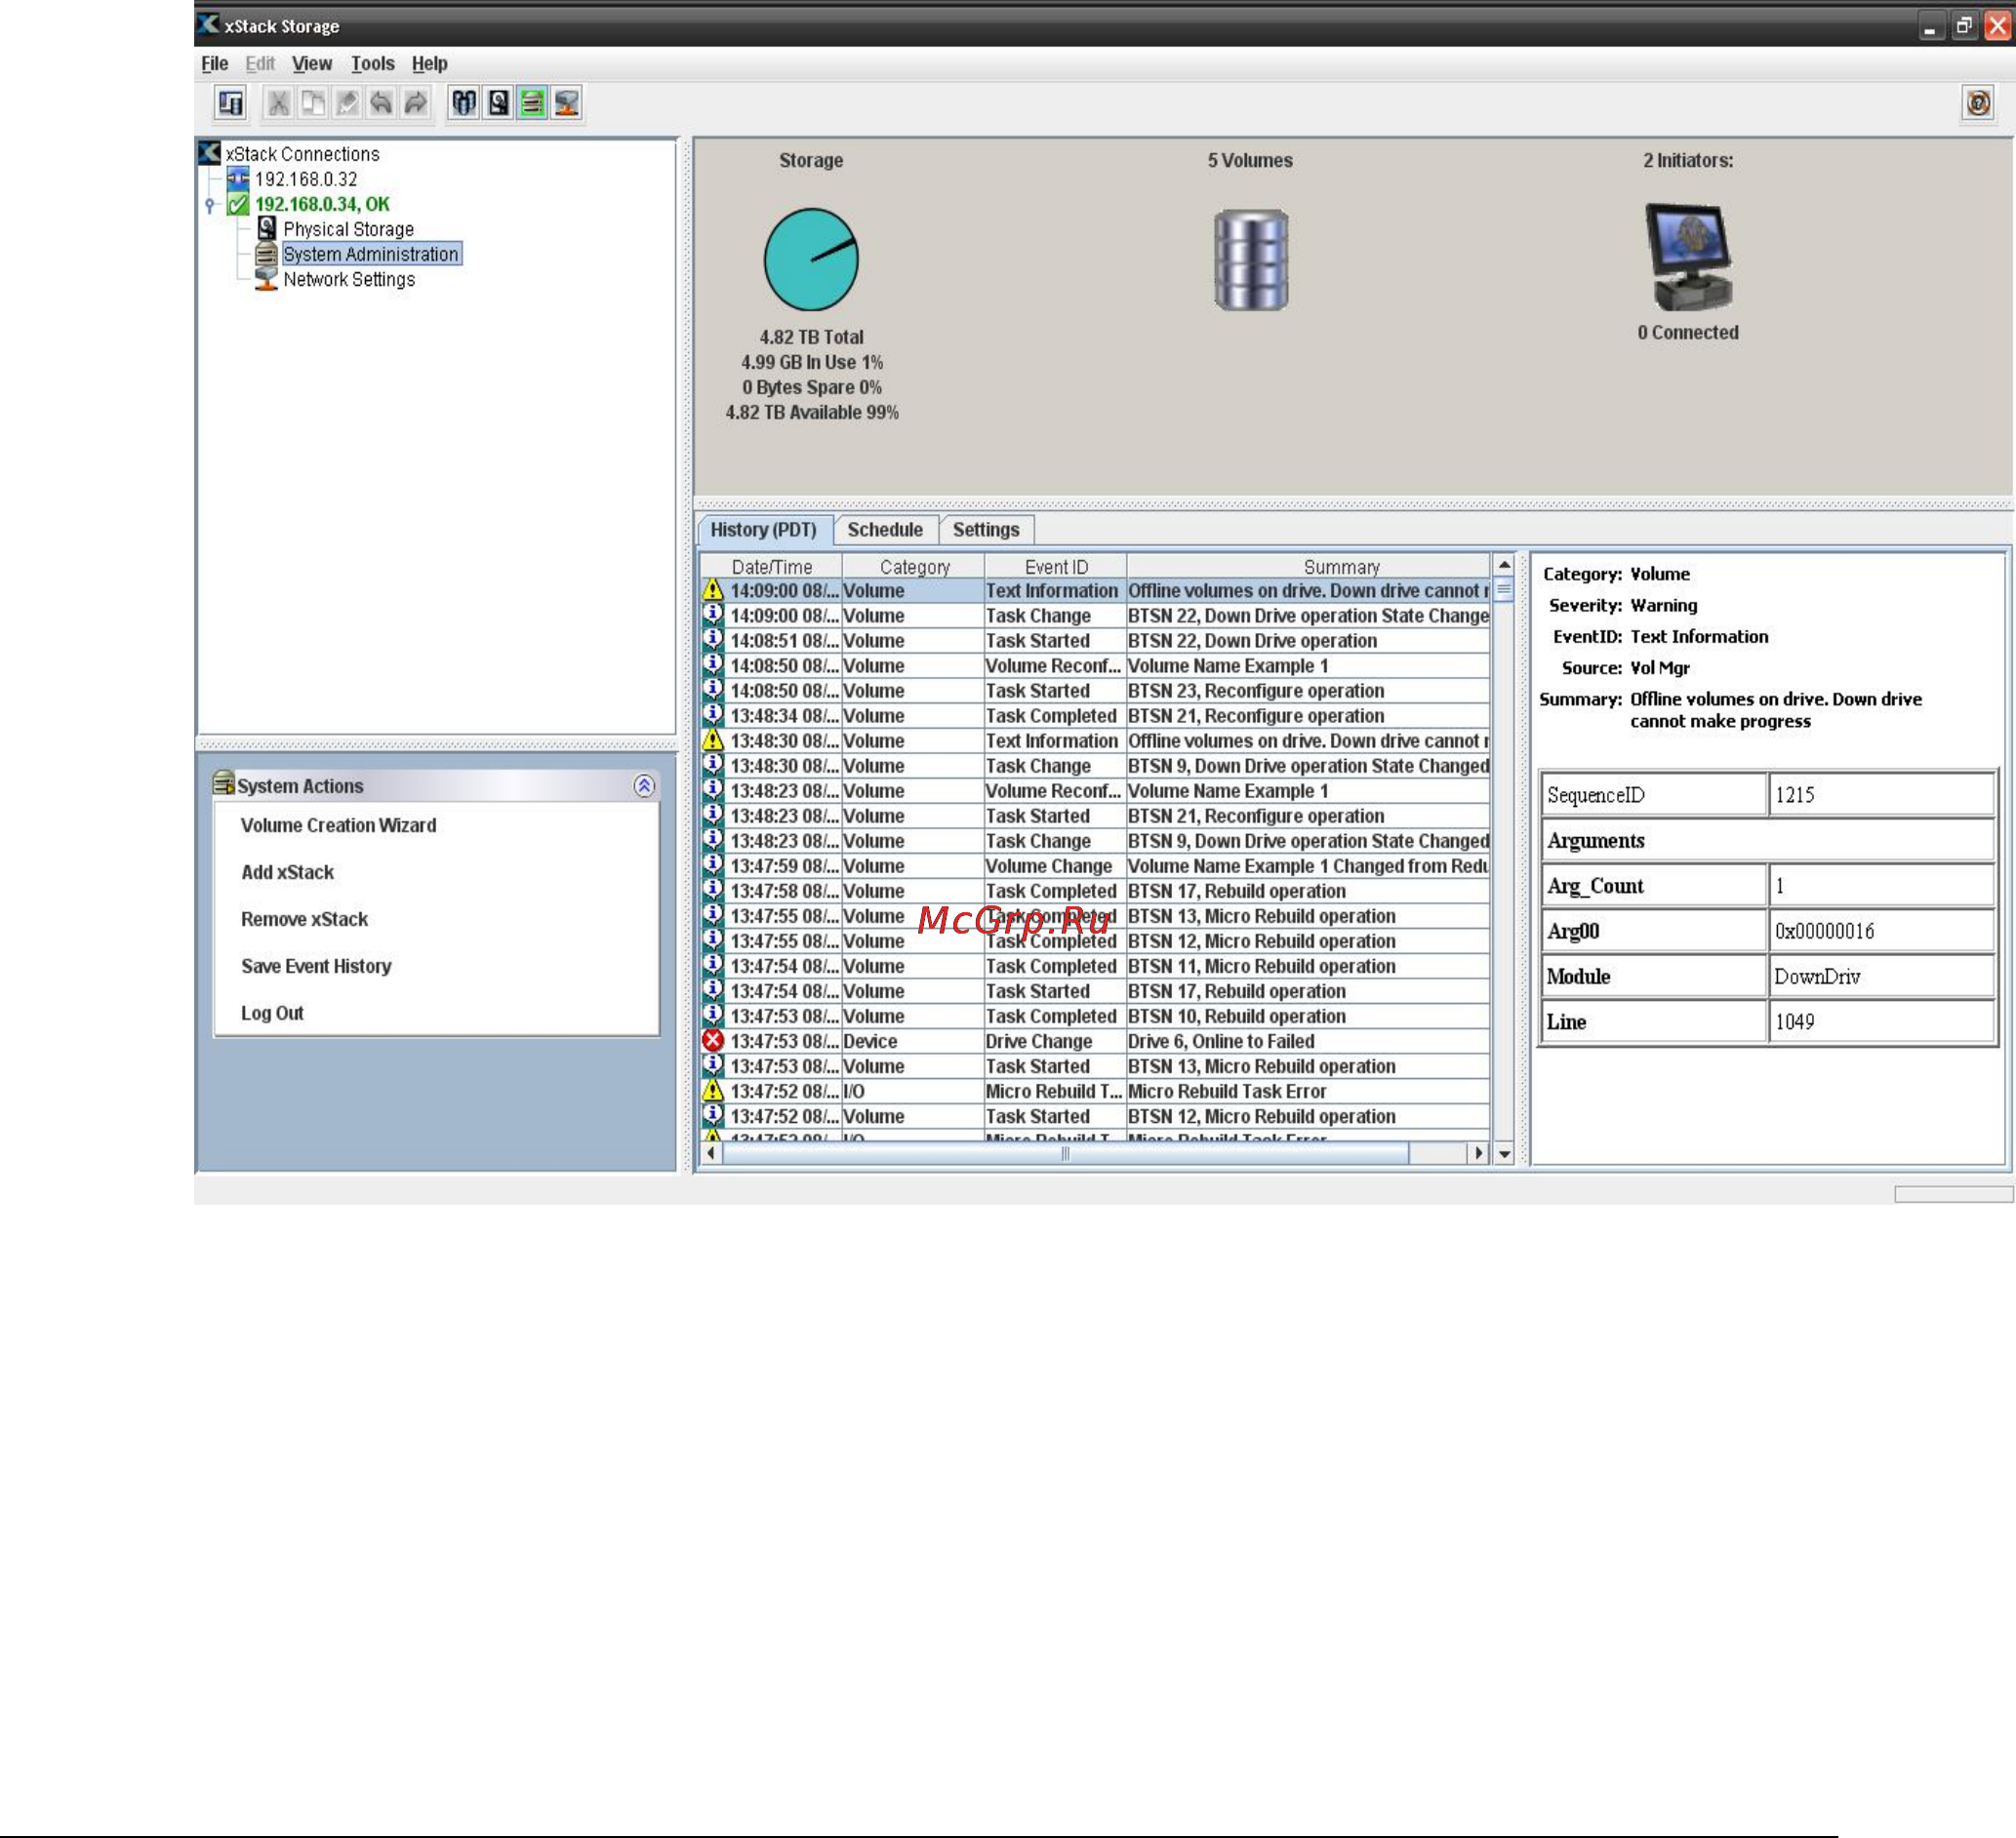Image resolution: width=2016 pixels, height=1838 pixels.
Task: Click the red error icon on Drive Change row
Action: coord(712,1040)
